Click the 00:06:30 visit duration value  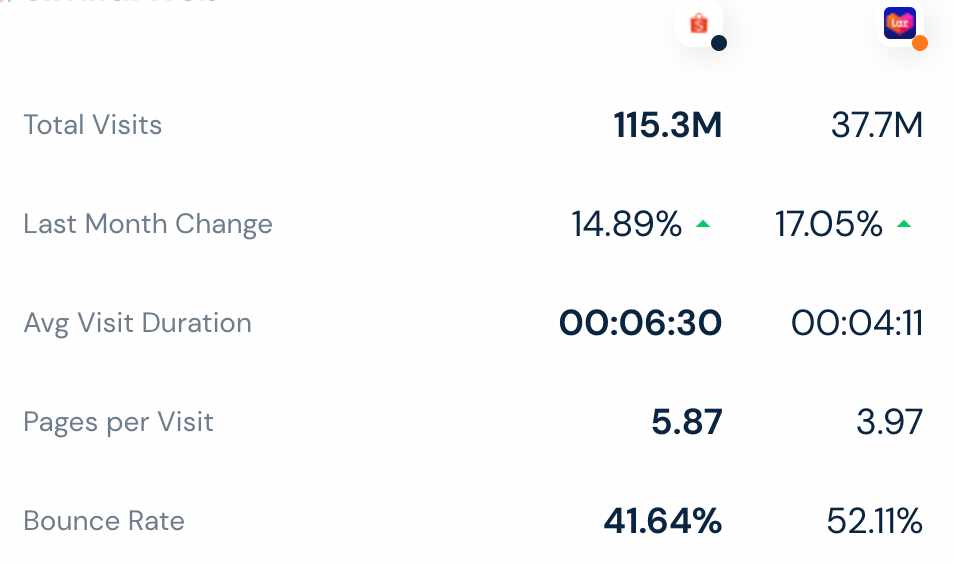tap(641, 323)
